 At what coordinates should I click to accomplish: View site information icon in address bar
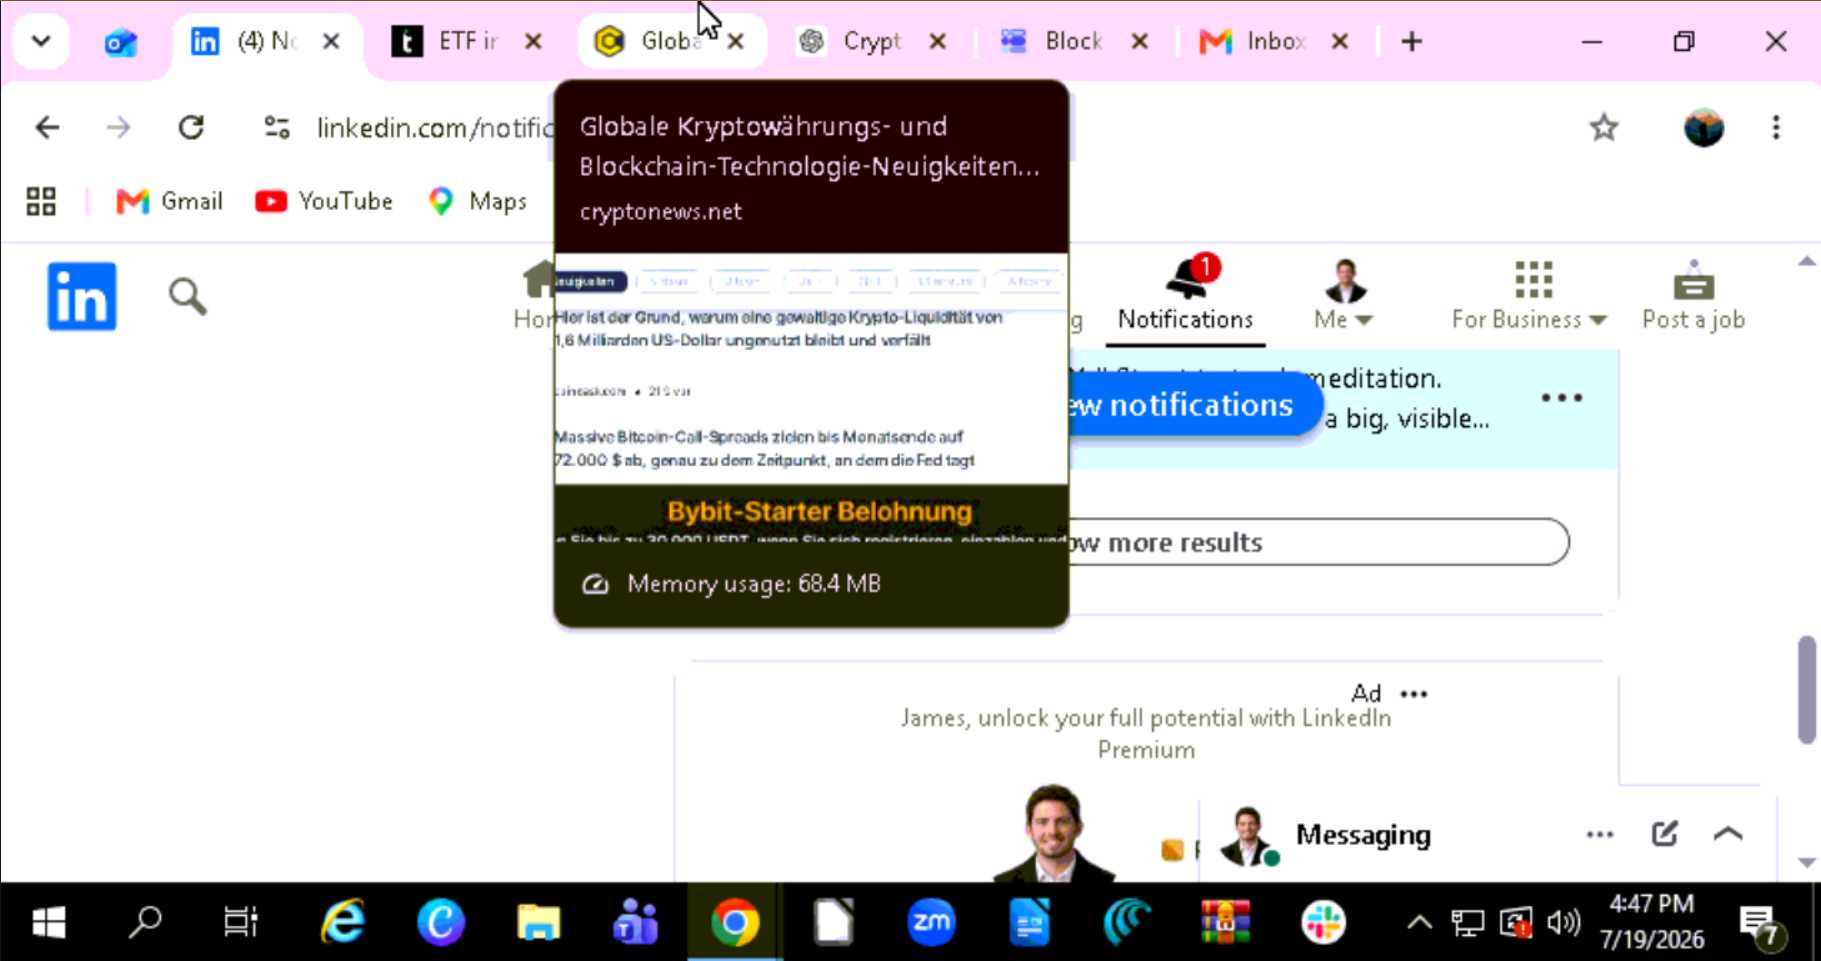pos(277,128)
